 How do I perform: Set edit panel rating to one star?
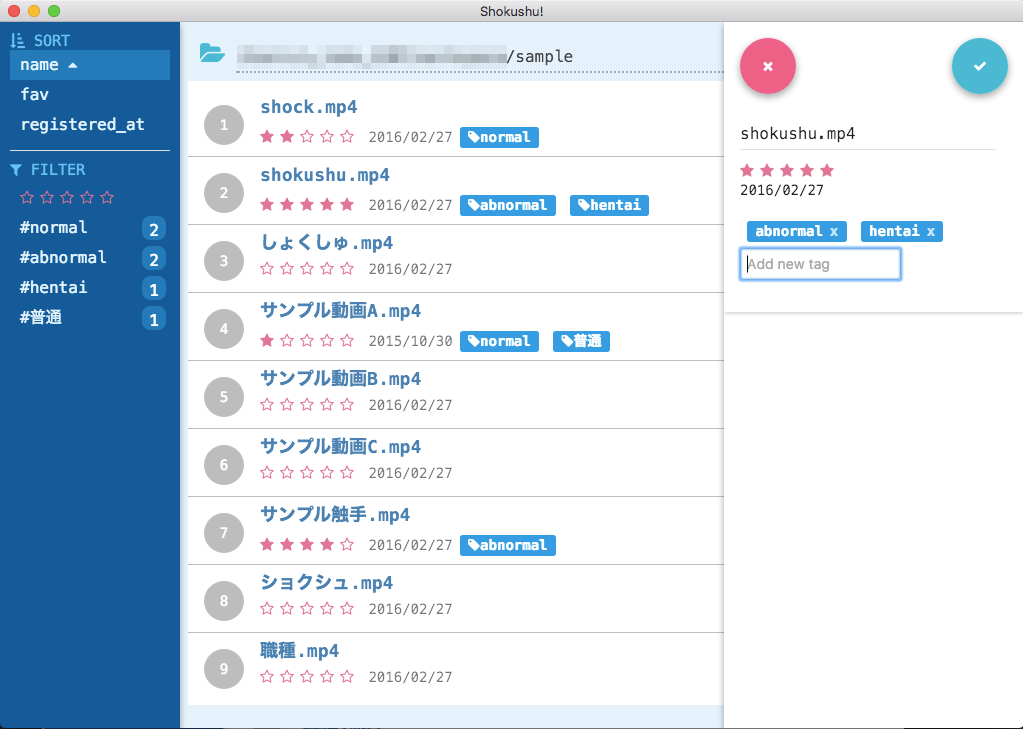point(747,170)
